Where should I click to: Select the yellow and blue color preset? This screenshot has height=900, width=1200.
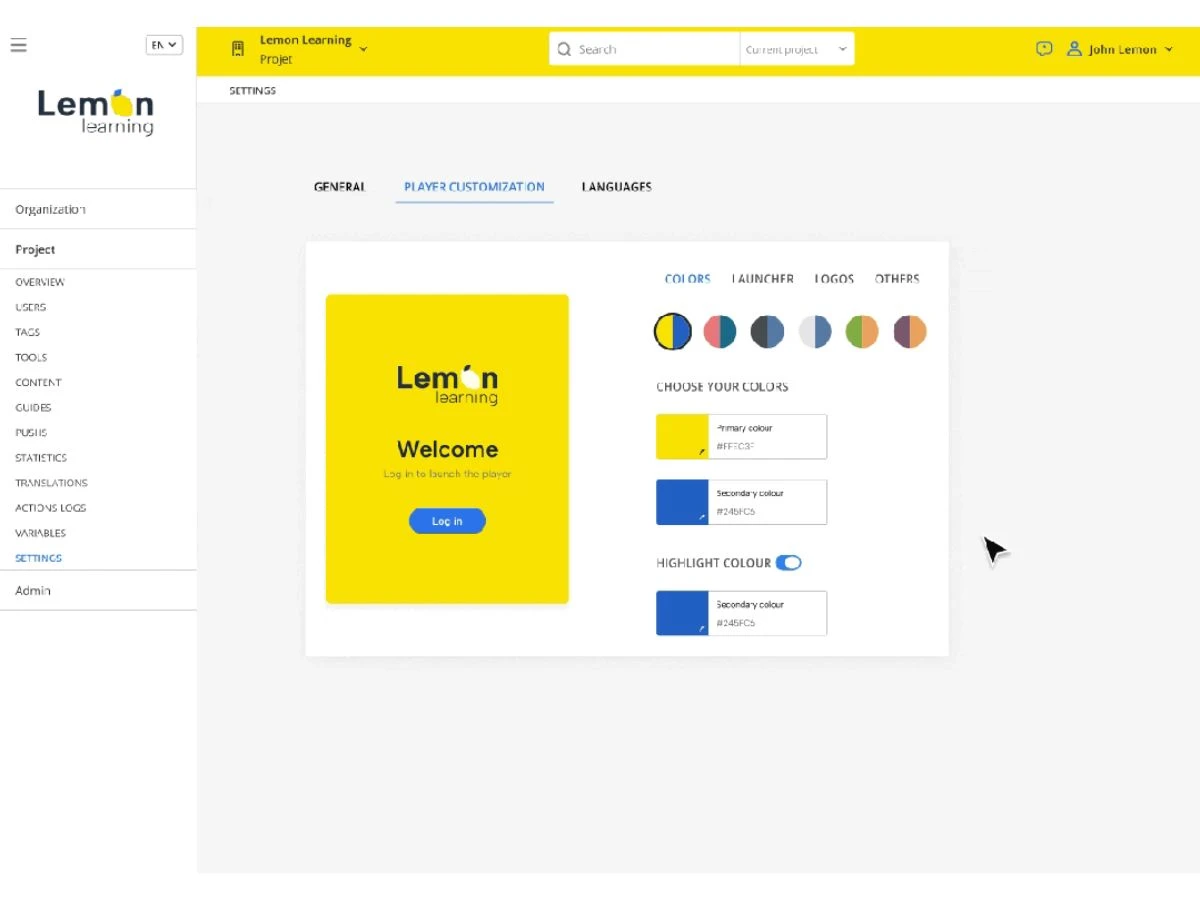673,331
